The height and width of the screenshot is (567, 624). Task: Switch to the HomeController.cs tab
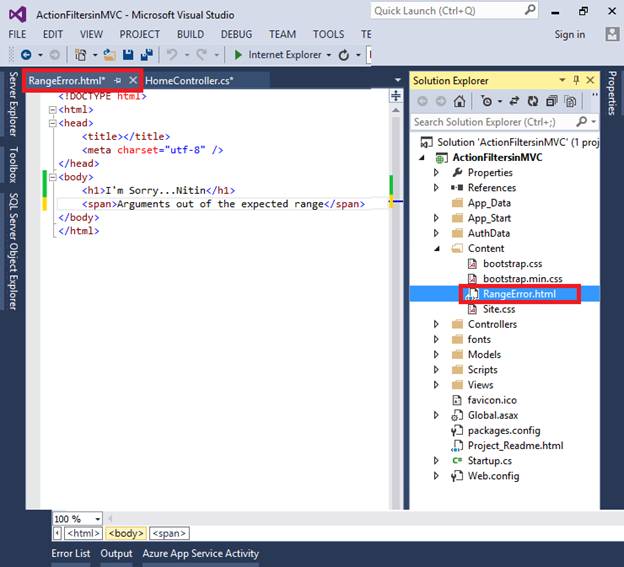188,80
